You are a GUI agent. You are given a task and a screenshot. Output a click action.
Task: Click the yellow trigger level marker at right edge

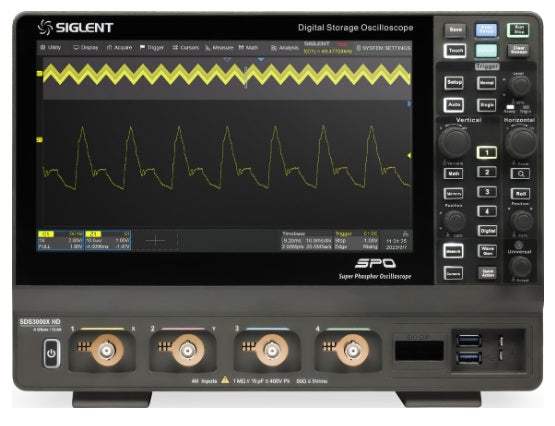tap(409, 155)
